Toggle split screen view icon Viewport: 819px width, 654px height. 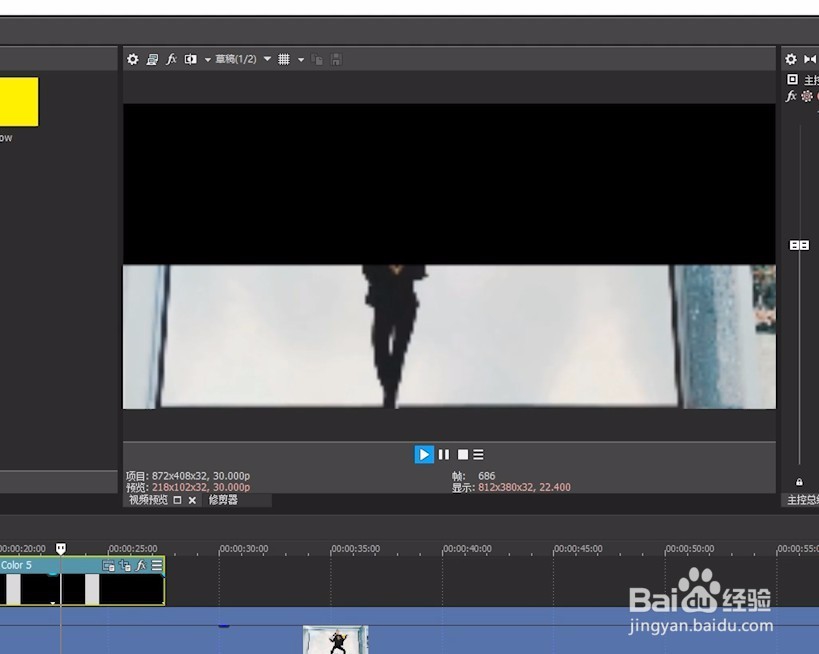click(x=191, y=60)
